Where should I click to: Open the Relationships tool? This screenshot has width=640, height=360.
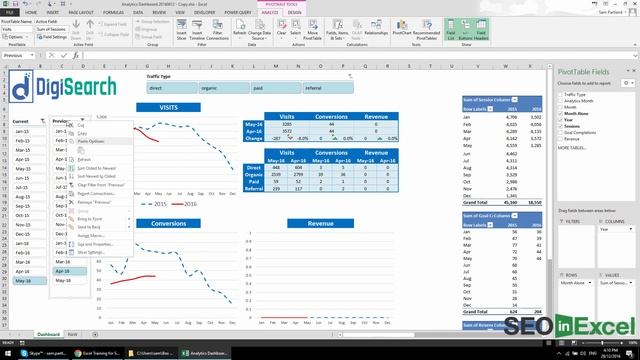pyautogui.click(x=376, y=28)
